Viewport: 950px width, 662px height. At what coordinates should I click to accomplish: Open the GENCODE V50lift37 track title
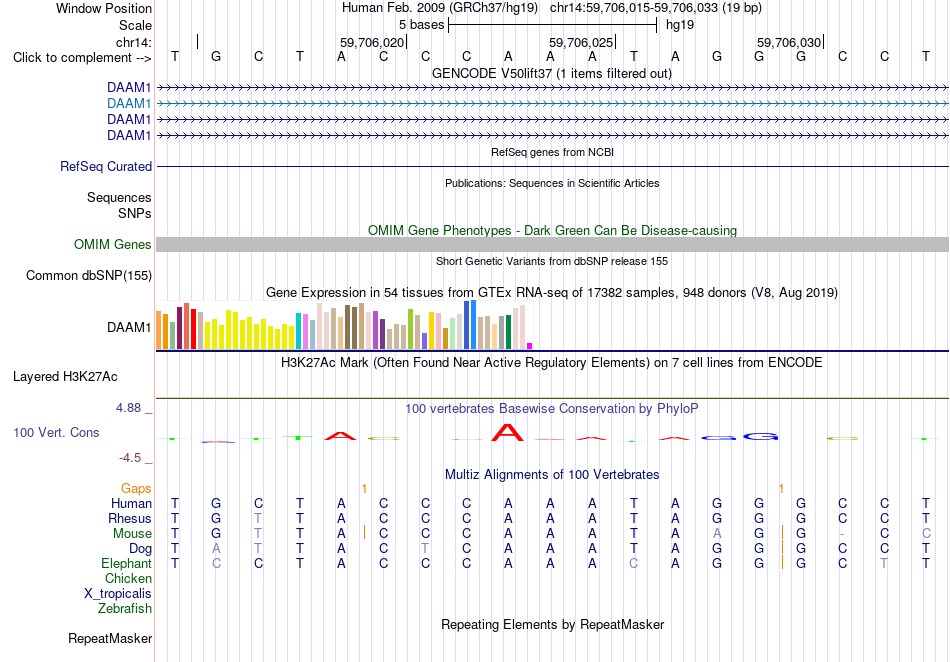[x=552, y=74]
